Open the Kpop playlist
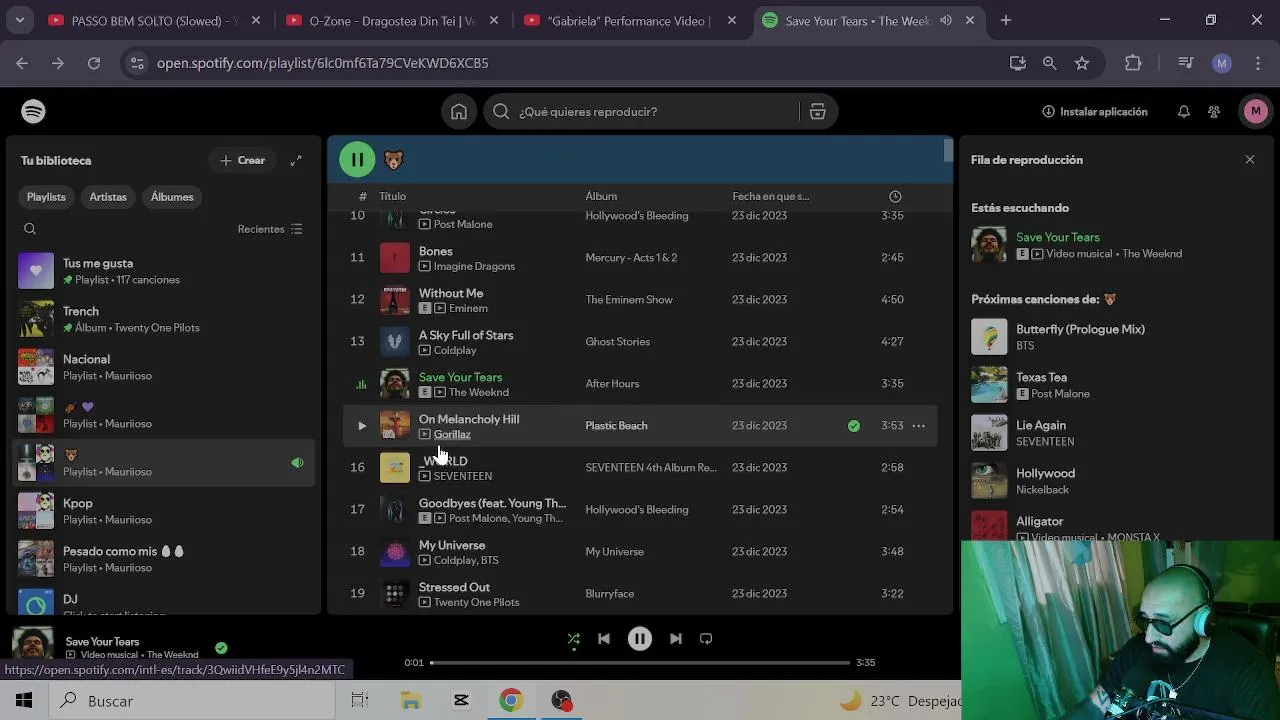1280x720 pixels. (164, 511)
